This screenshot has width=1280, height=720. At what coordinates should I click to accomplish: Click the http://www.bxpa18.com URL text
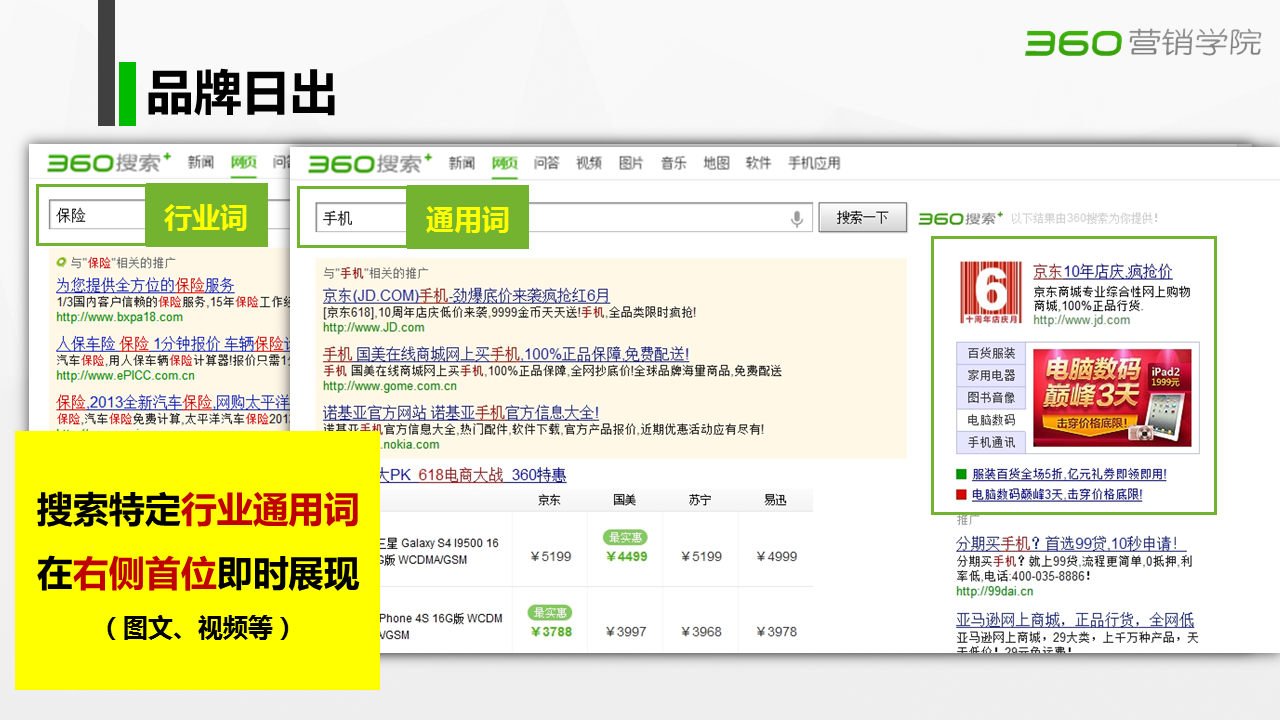pos(120,317)
